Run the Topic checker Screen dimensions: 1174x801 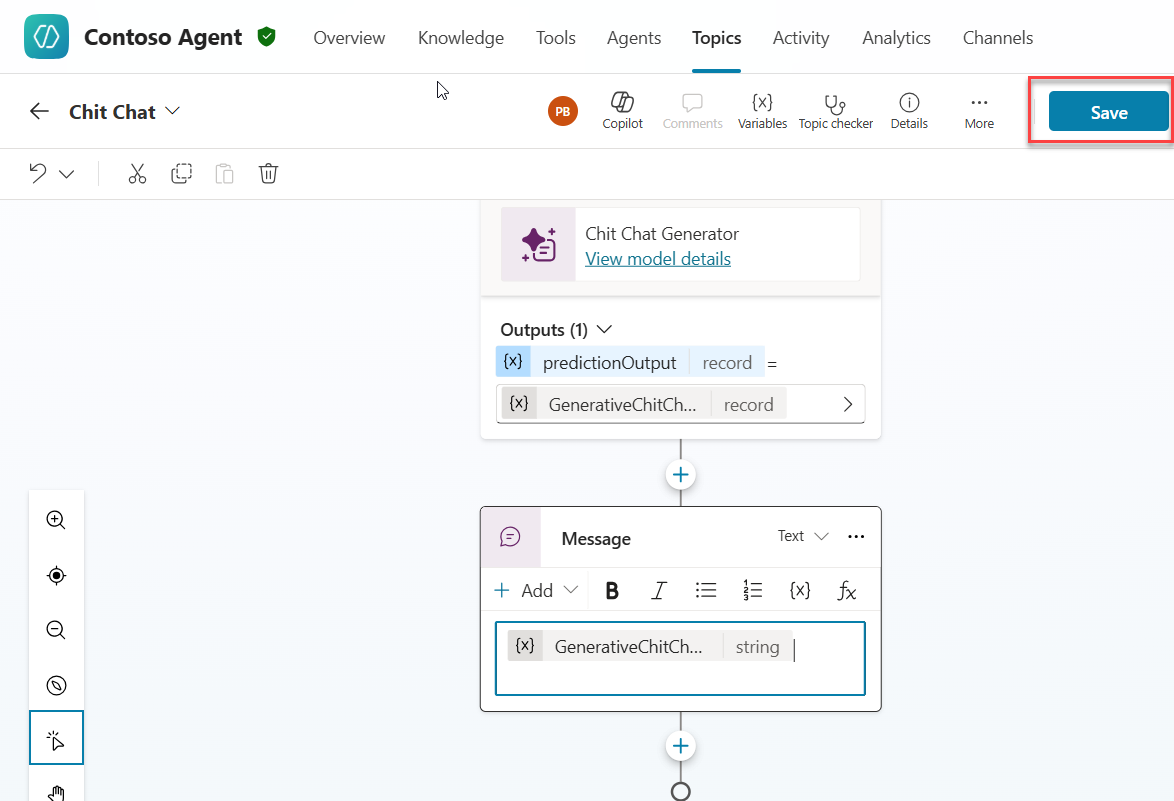(x=835, y=111)
